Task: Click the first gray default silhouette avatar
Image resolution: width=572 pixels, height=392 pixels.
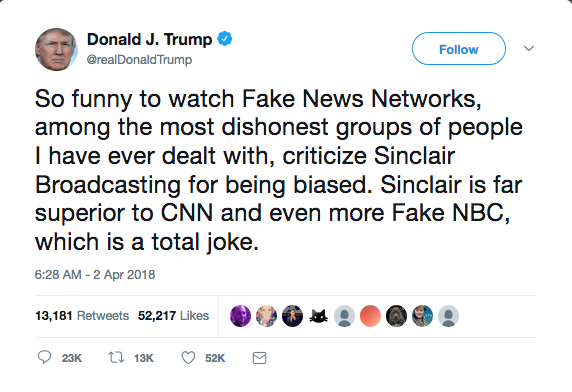Action: coord(344,316)
